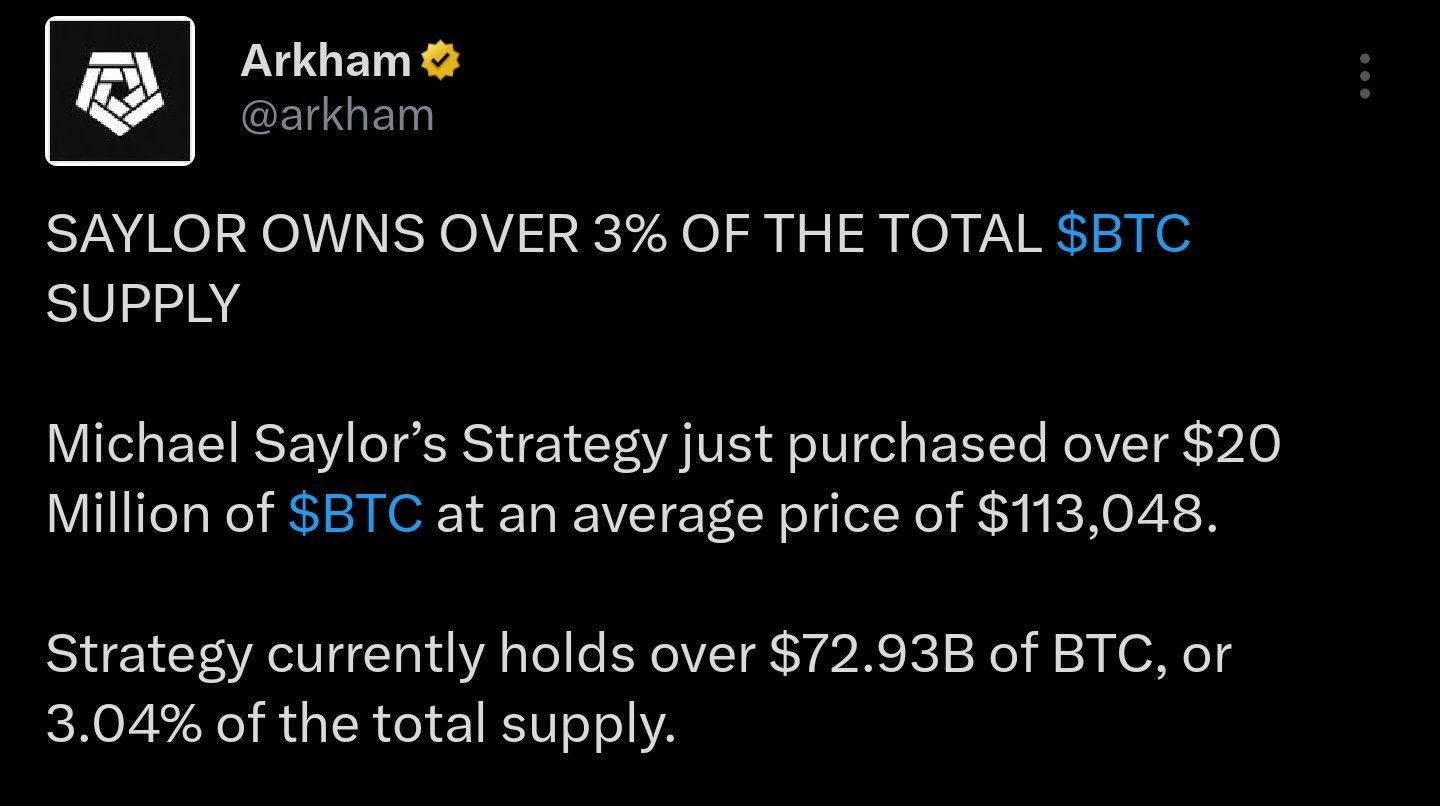
Task: Click the $BTC cashtag after "Million of"
Action: (355, 513)
